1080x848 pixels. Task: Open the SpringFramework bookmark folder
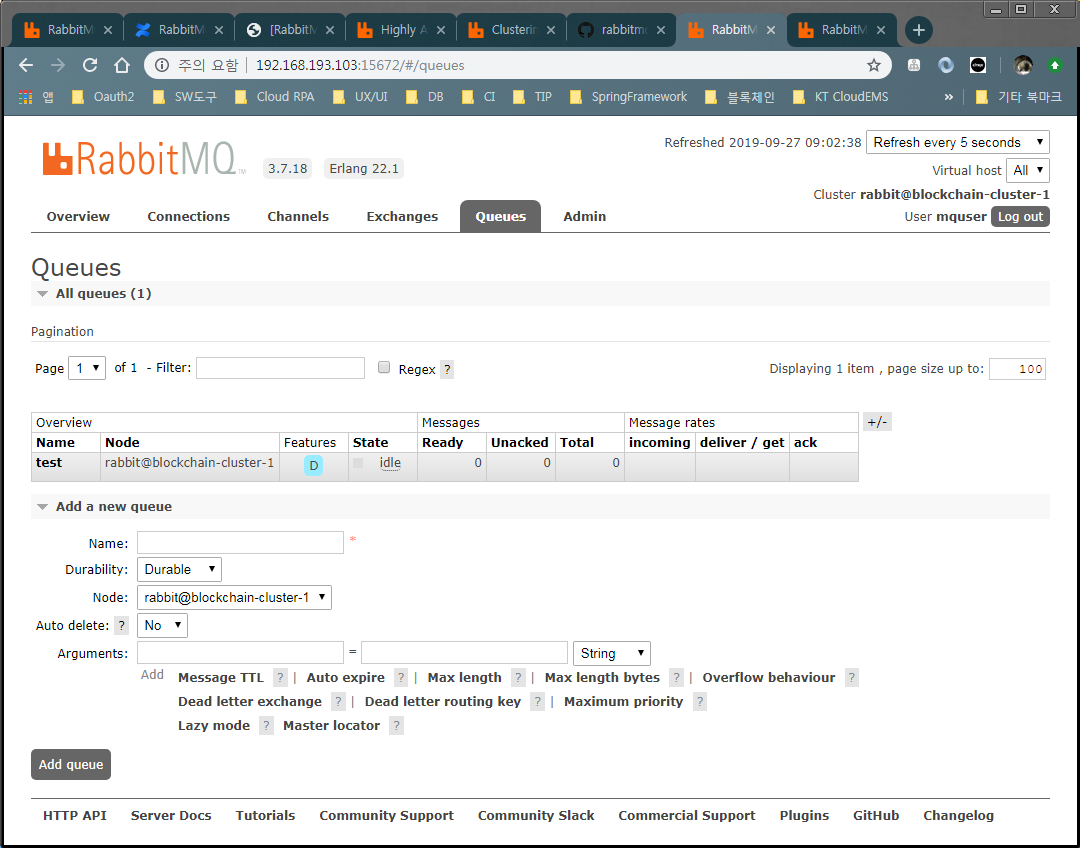pos(629,97)
